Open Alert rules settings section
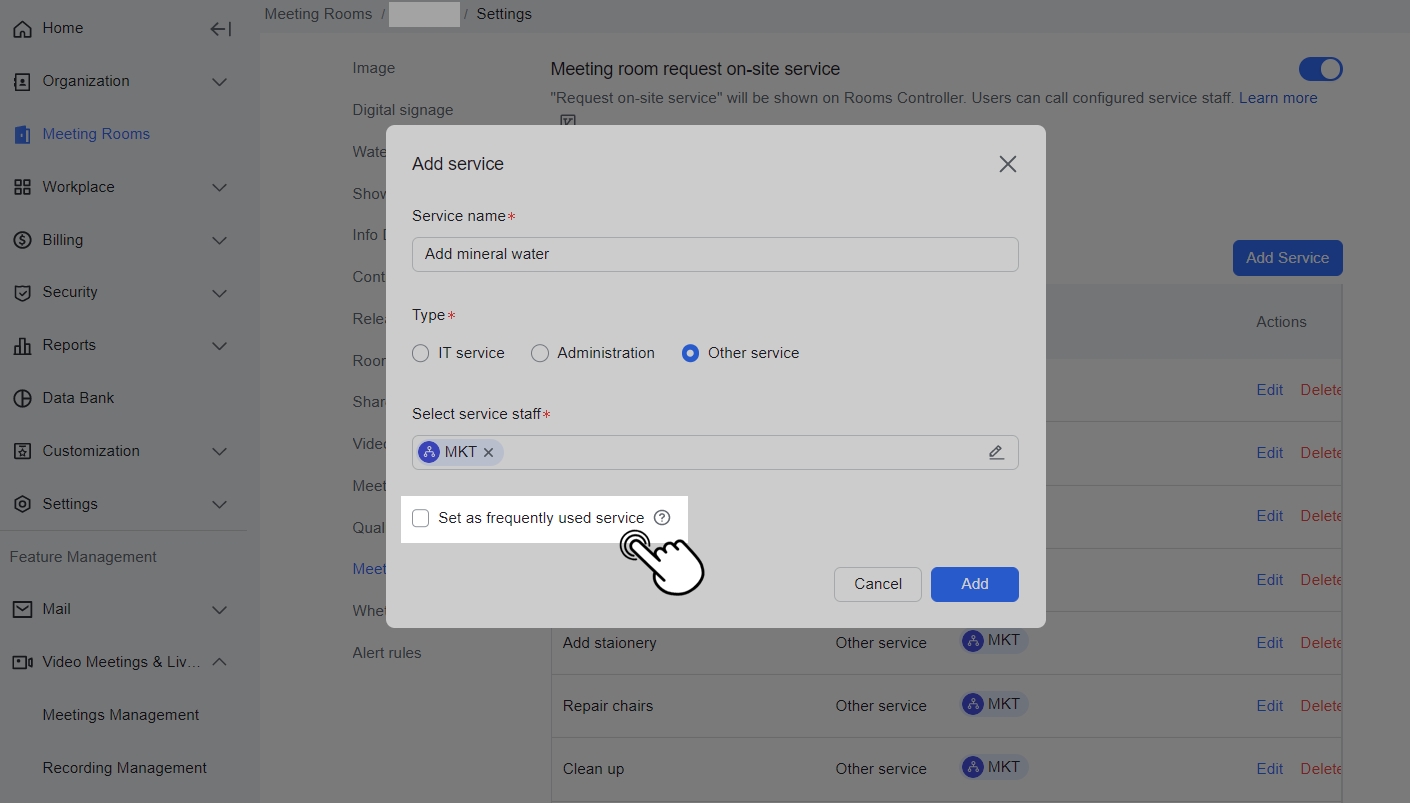1410x803 pixels. tap(387, 653)
